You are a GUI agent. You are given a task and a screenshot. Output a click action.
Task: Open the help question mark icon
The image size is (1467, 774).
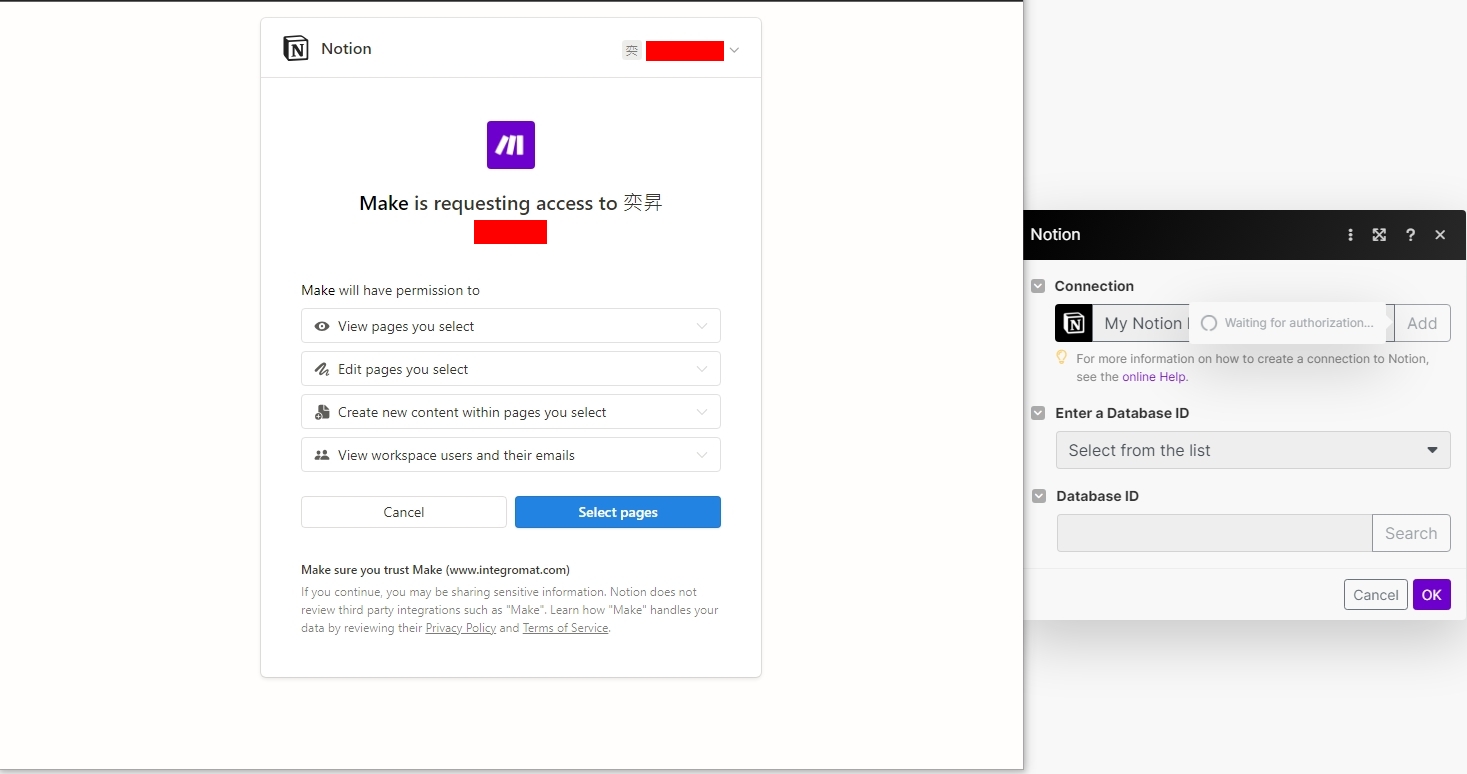click(1410, 235)
